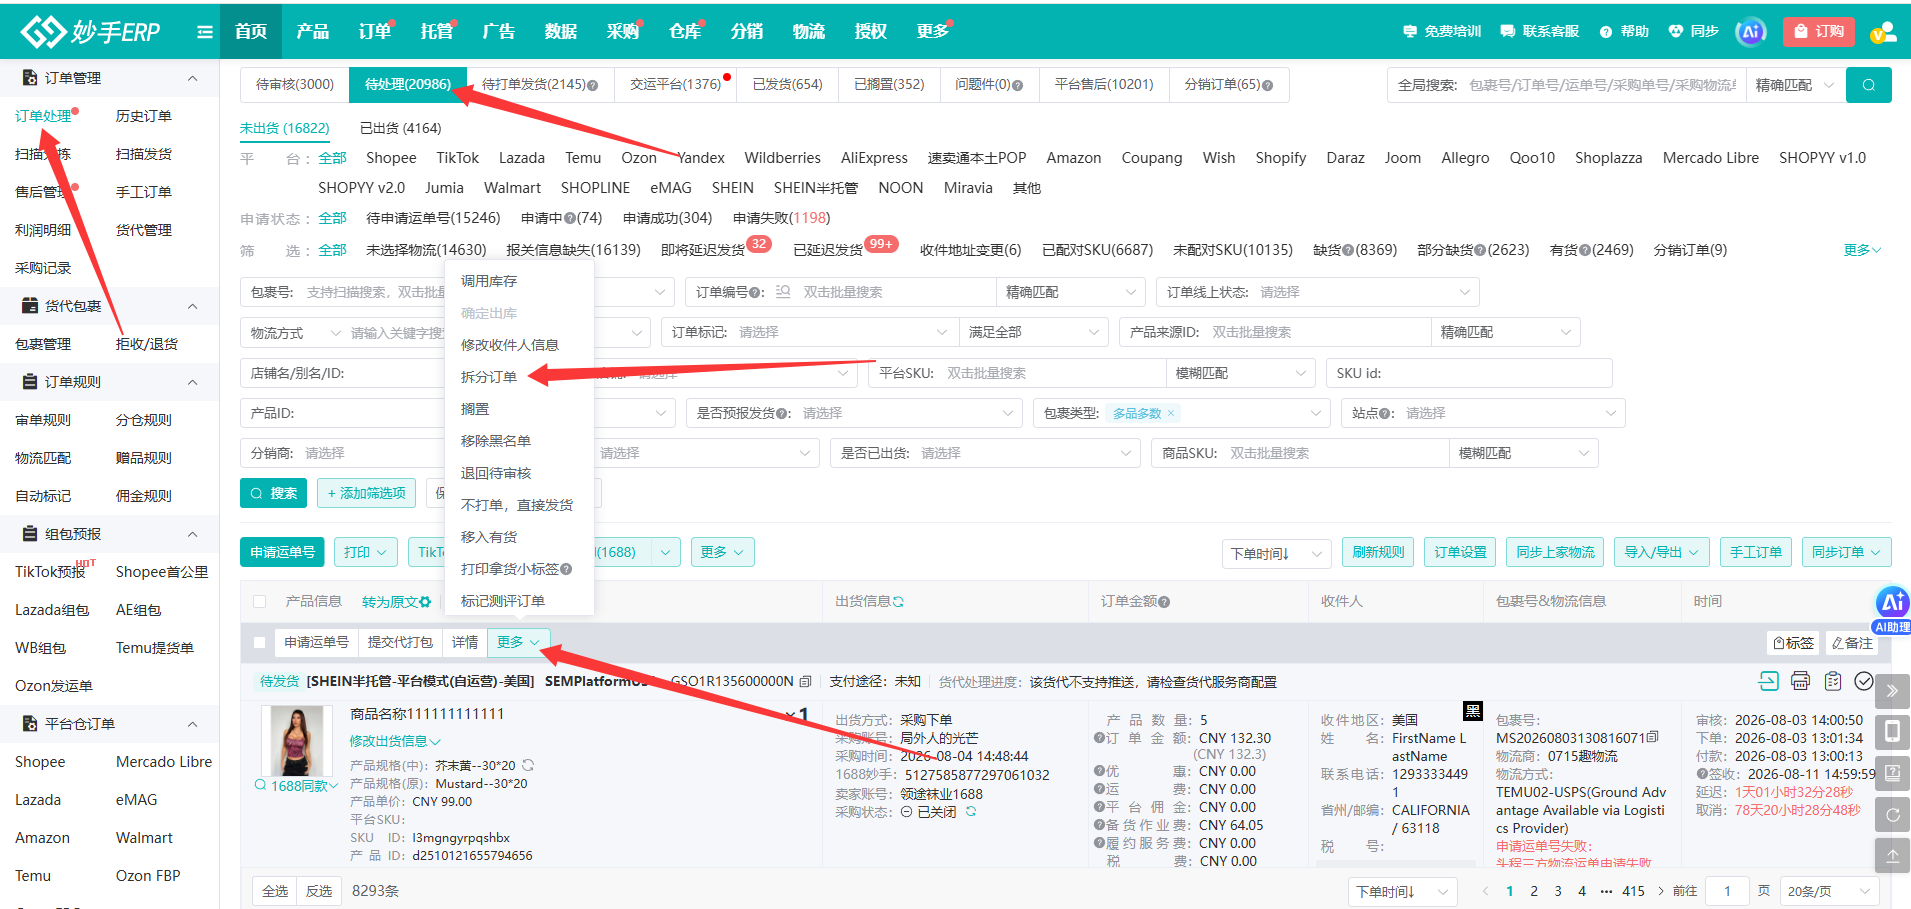Click the 添加筛选项 button
Image resolution: width=1911 pixels, height=909 pixels.
pyautogui.click(x=366, y=493)
